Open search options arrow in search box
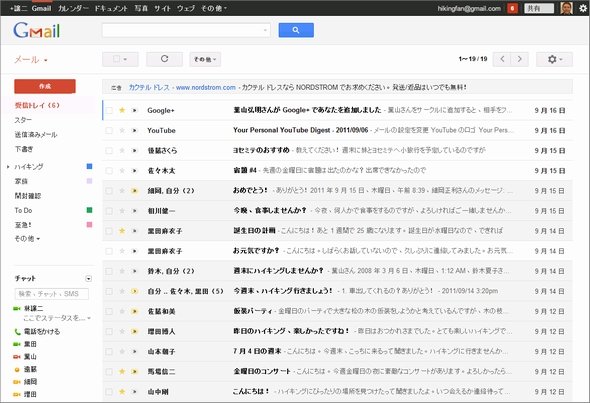Image resolution: width=590 pixels, height=403 pixels. (x=265, y=30)
